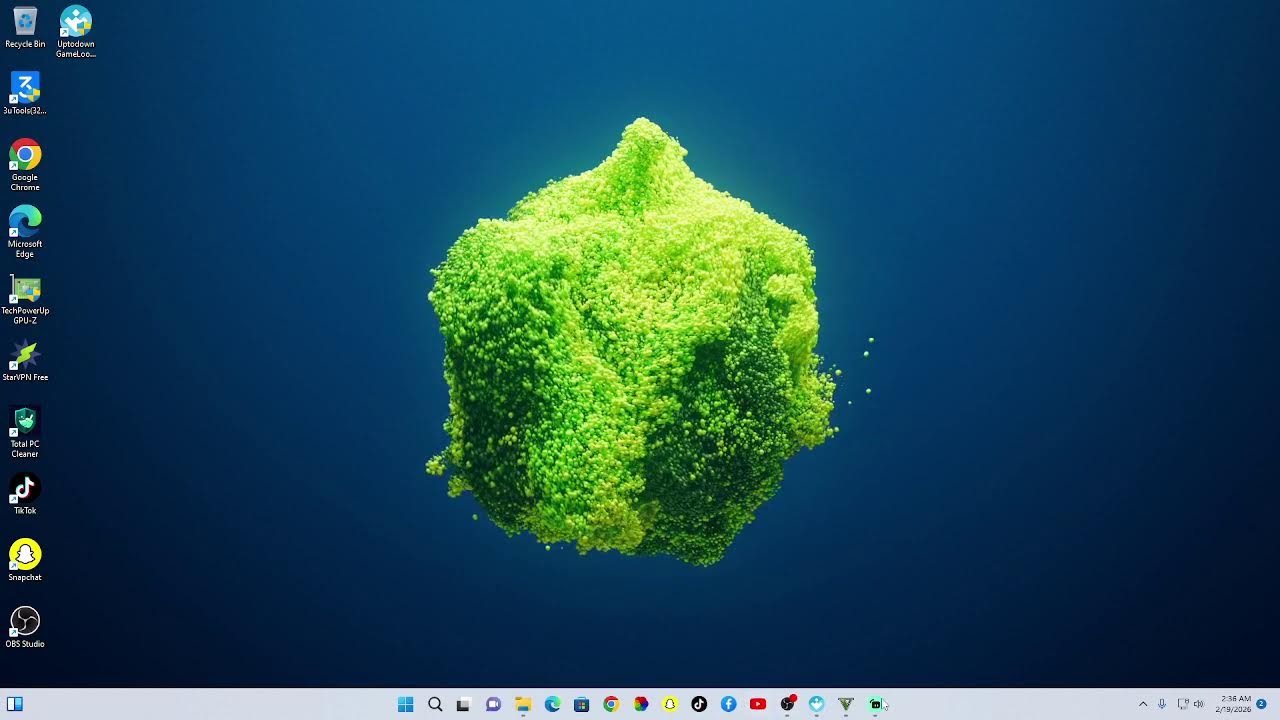Expand the hidden system tray icons

[x=1143, y=704]
